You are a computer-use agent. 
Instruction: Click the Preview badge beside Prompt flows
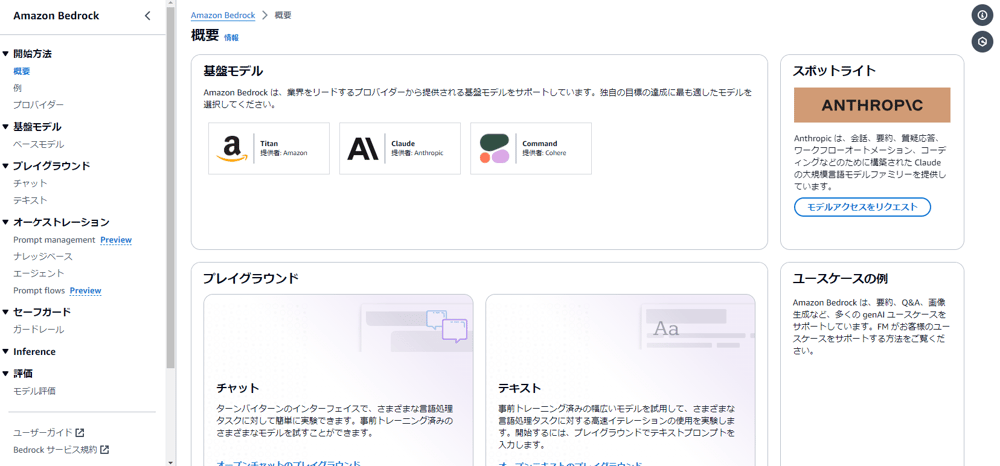point(85,291)
